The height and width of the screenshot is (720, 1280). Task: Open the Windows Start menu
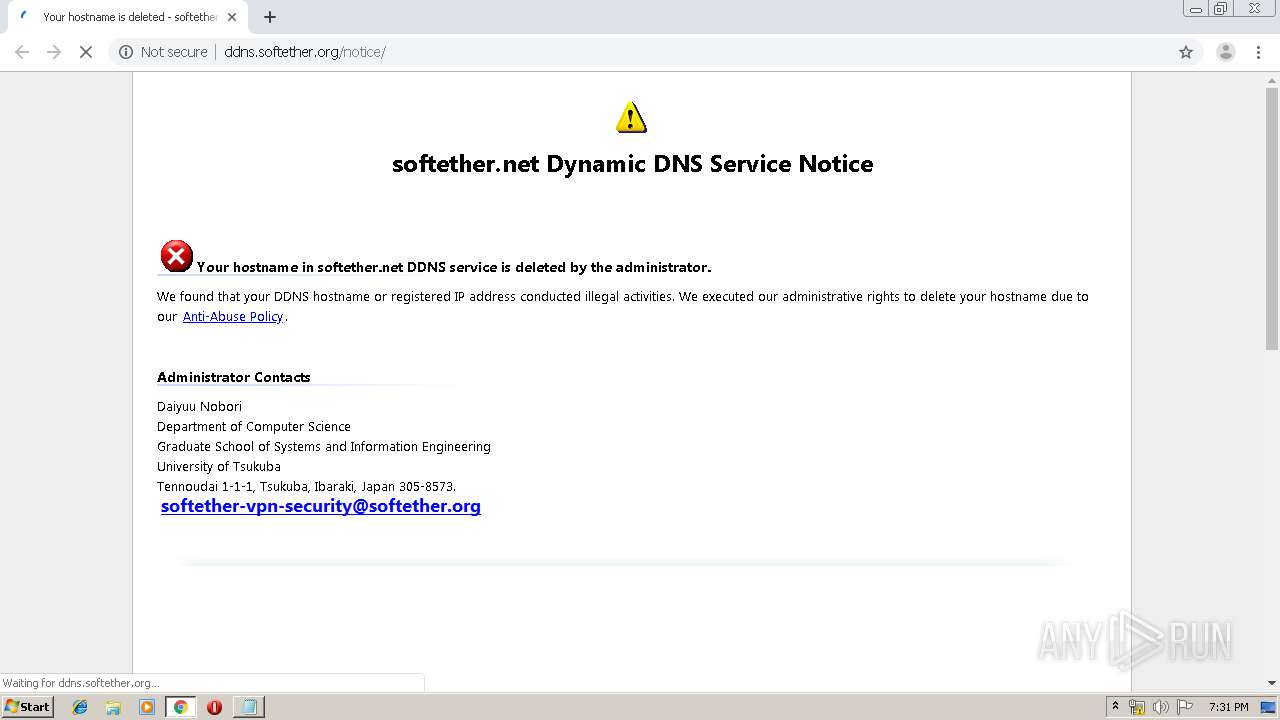click(x=27, y=707)
